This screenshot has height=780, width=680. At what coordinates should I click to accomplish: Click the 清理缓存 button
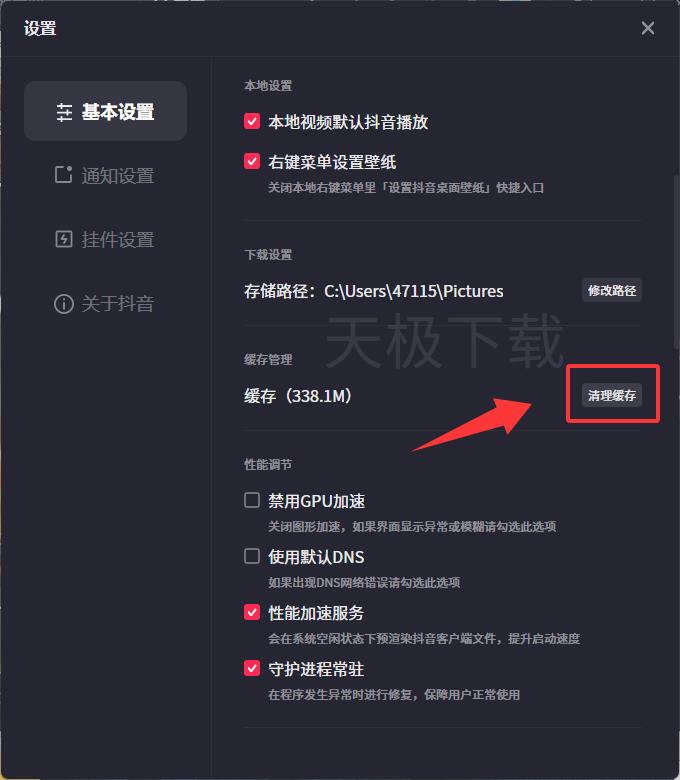click(612, 395)
